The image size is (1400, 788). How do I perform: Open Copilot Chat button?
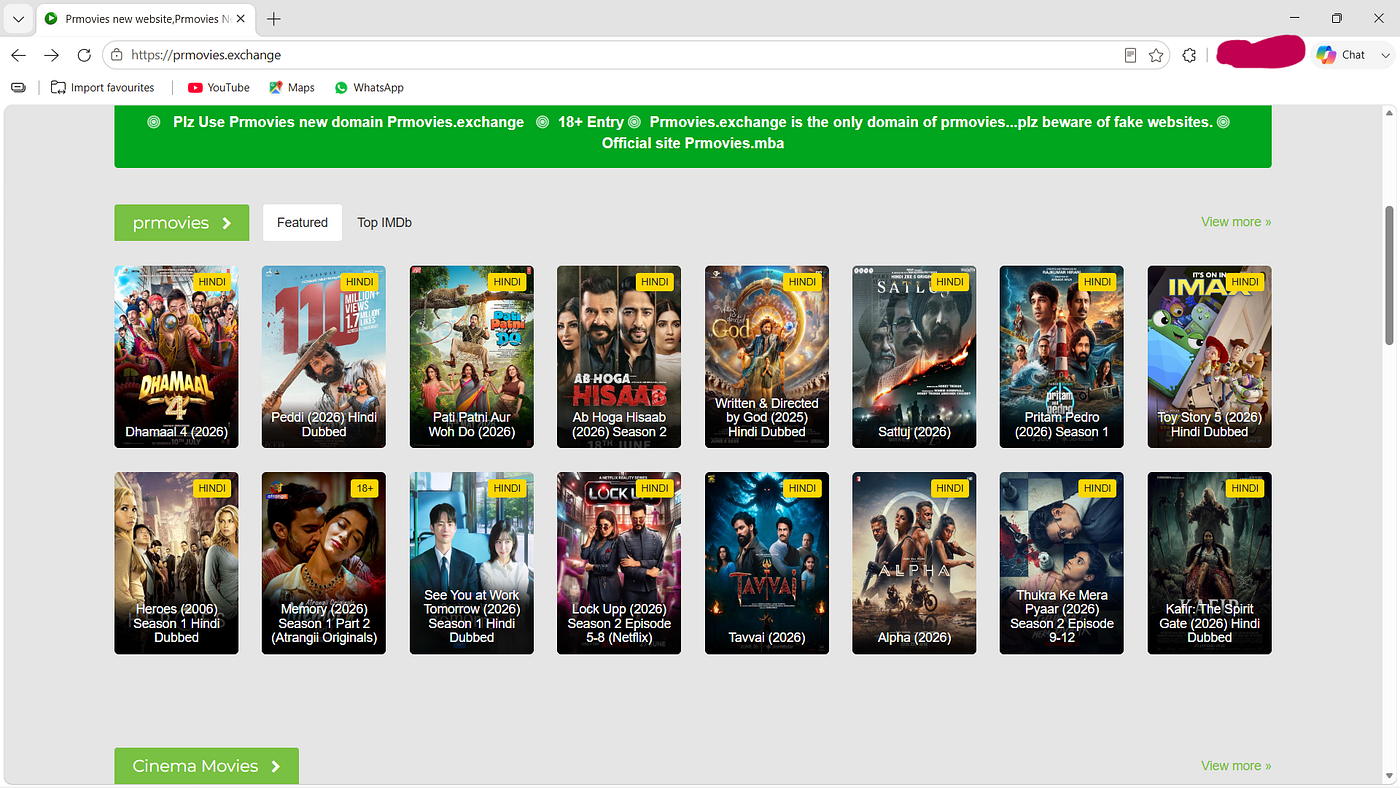click(x=1341, y=55)
